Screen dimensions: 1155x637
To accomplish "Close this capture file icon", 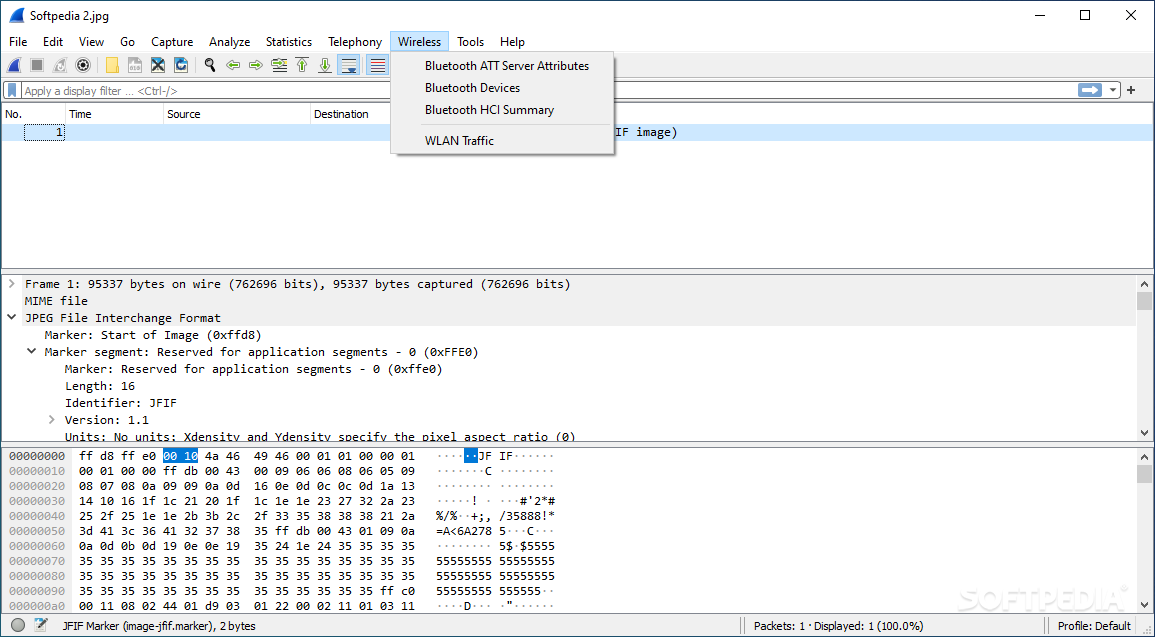I will coord(158,66).
